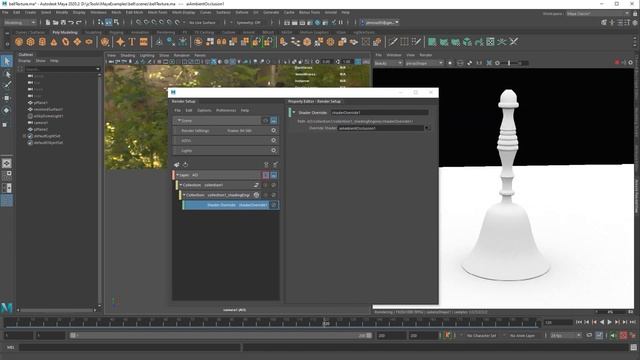Click the Maya home logo icon
640x360 pixels.
tap(7, 307)
